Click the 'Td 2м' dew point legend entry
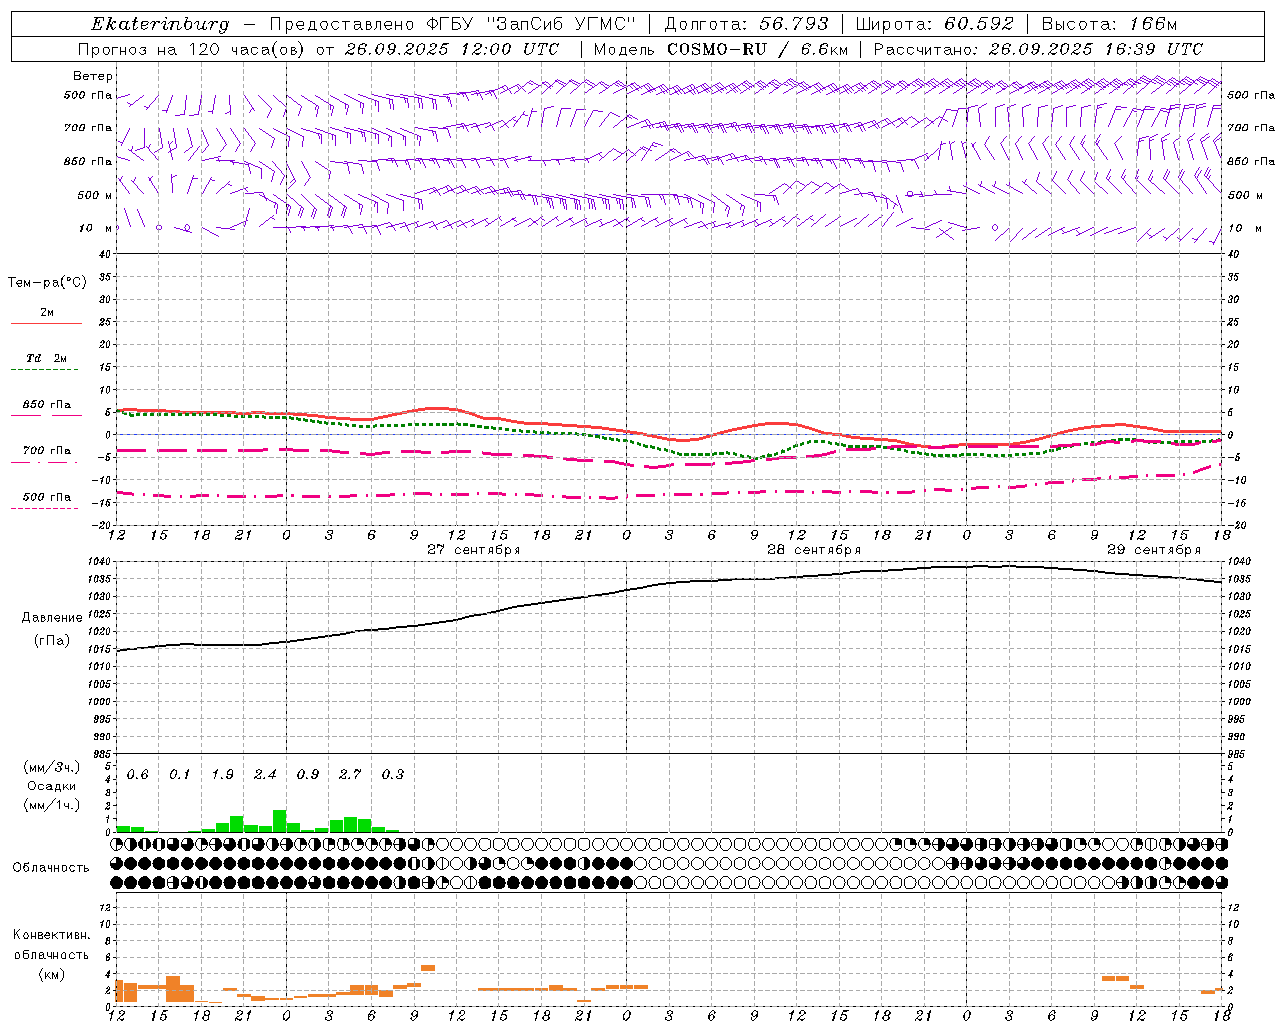Screen dimensions: 1280x1024 pyautogui.click(x=46, y=358)
